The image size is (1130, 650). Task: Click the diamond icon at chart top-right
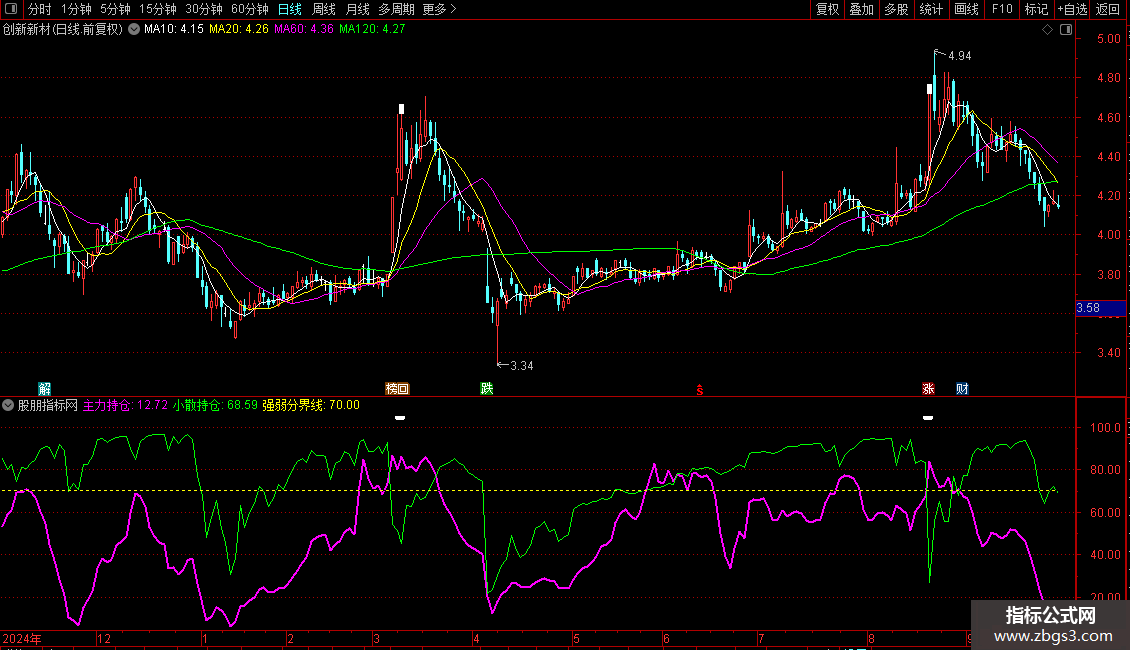pos(1047,30)
